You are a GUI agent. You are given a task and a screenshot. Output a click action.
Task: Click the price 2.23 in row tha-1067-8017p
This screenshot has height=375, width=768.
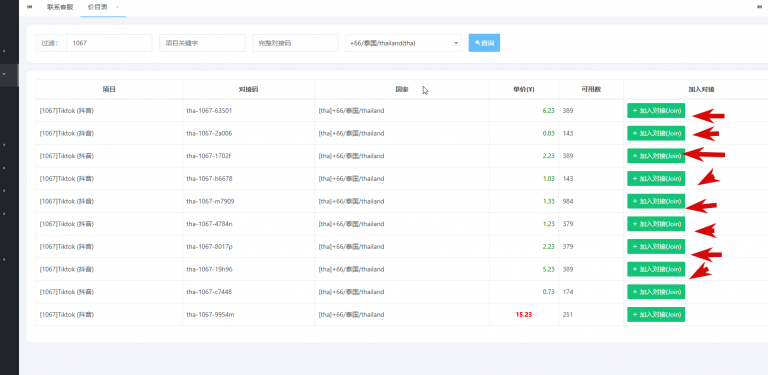(x=549, y=246)
